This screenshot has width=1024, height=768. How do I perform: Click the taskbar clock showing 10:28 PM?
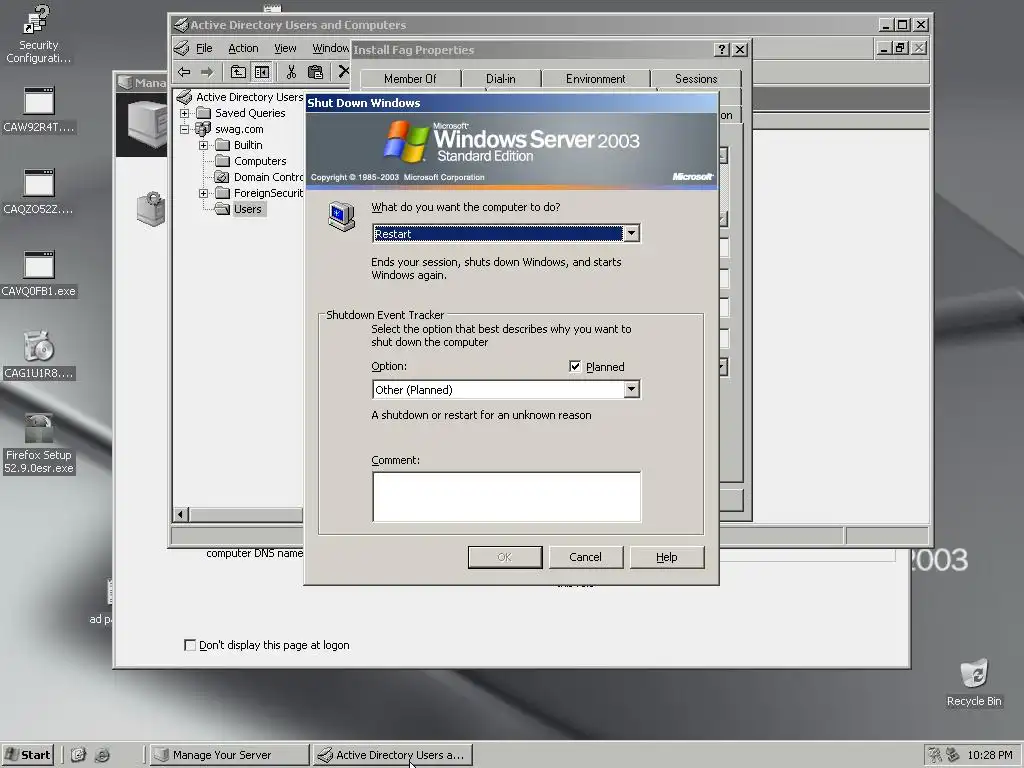point(989,755)
